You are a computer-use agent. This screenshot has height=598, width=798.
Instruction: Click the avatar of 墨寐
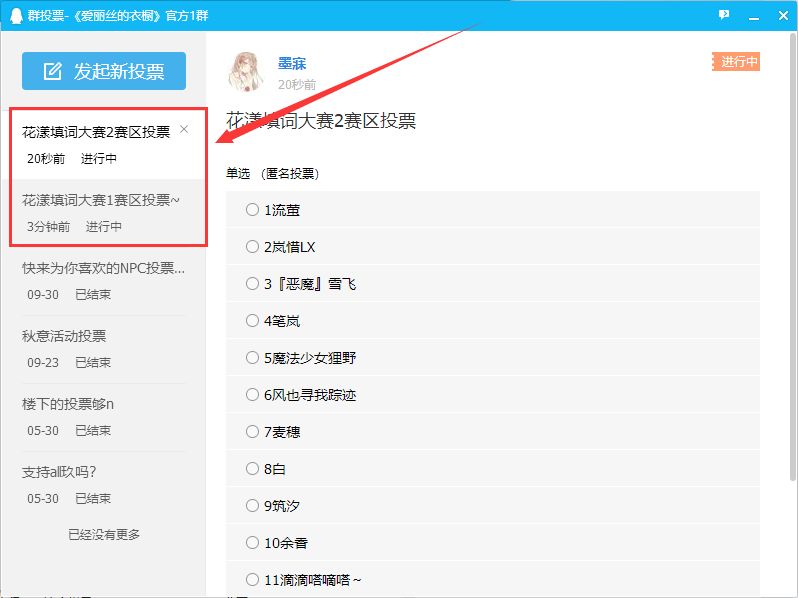246,72
